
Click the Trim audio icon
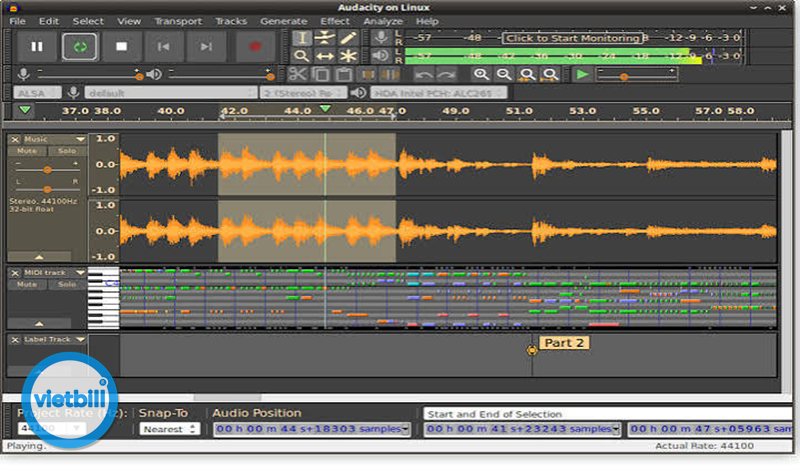point(367,75)
